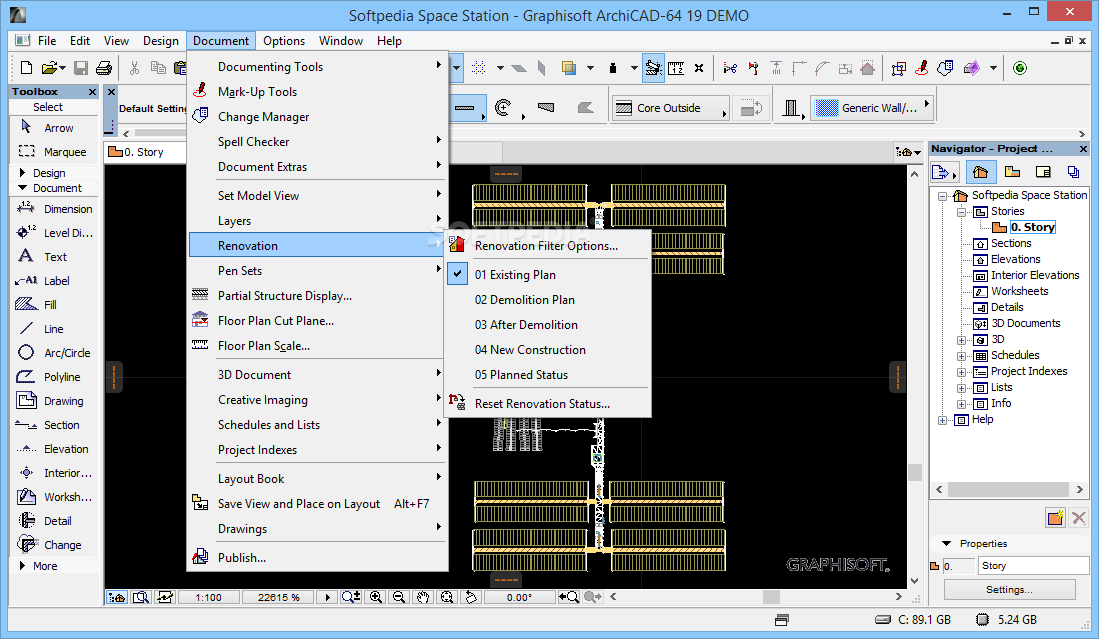Click Floor Plan Cut Plane menu entry
The image size is (1099, 639).
click(318, 321)
